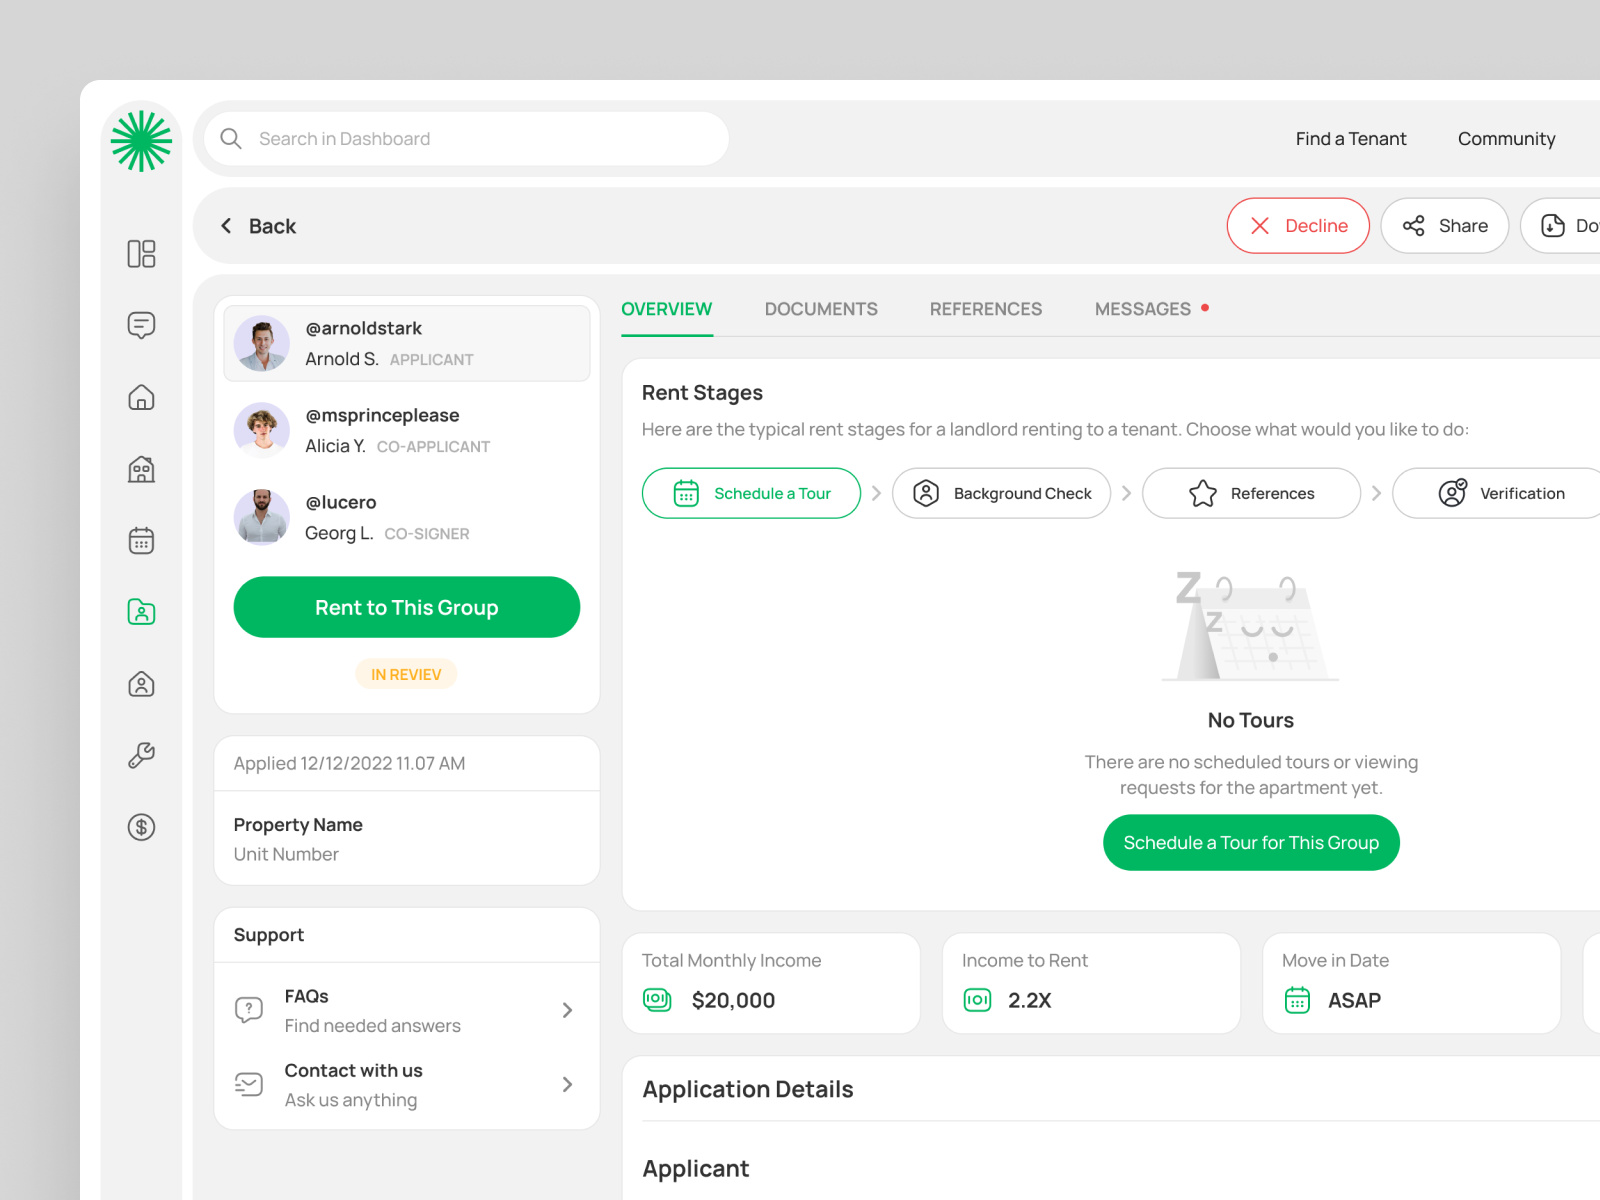The width and height of the screenshot is (1600, 1200).
Task: Open the References tab
Action: [985, 309]
